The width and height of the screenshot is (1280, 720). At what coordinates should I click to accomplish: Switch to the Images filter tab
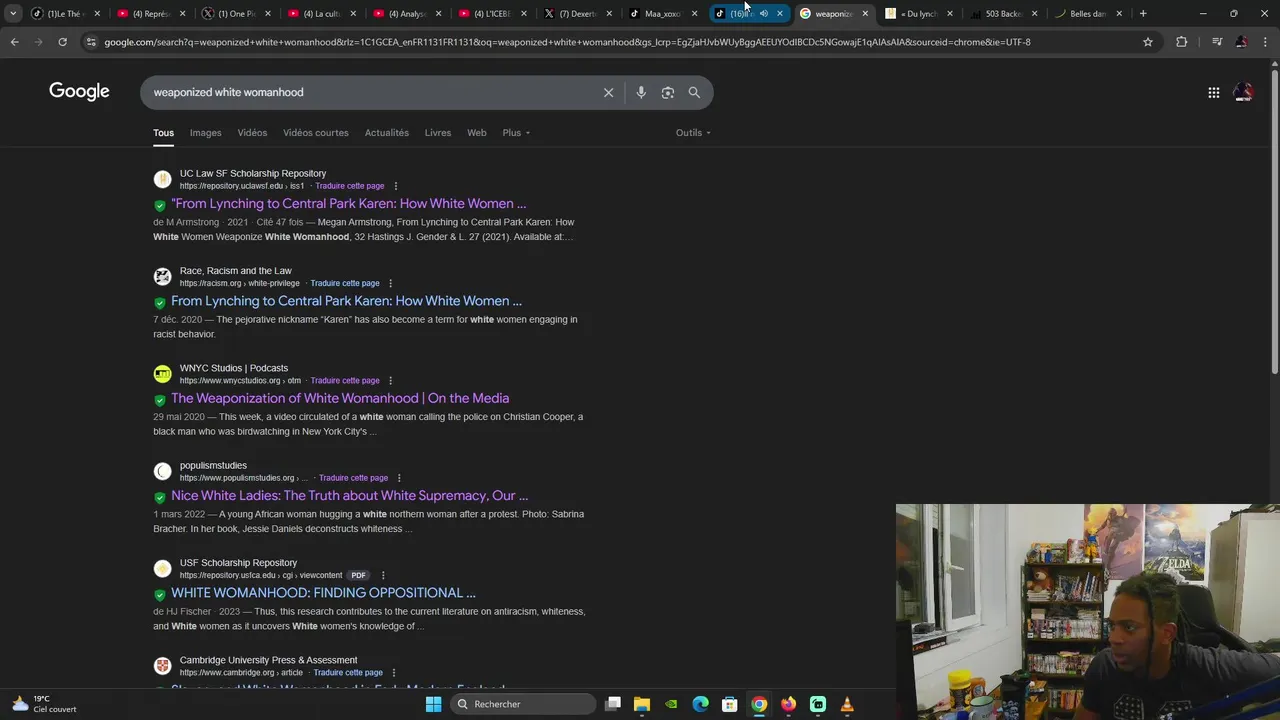pos(205,133)
